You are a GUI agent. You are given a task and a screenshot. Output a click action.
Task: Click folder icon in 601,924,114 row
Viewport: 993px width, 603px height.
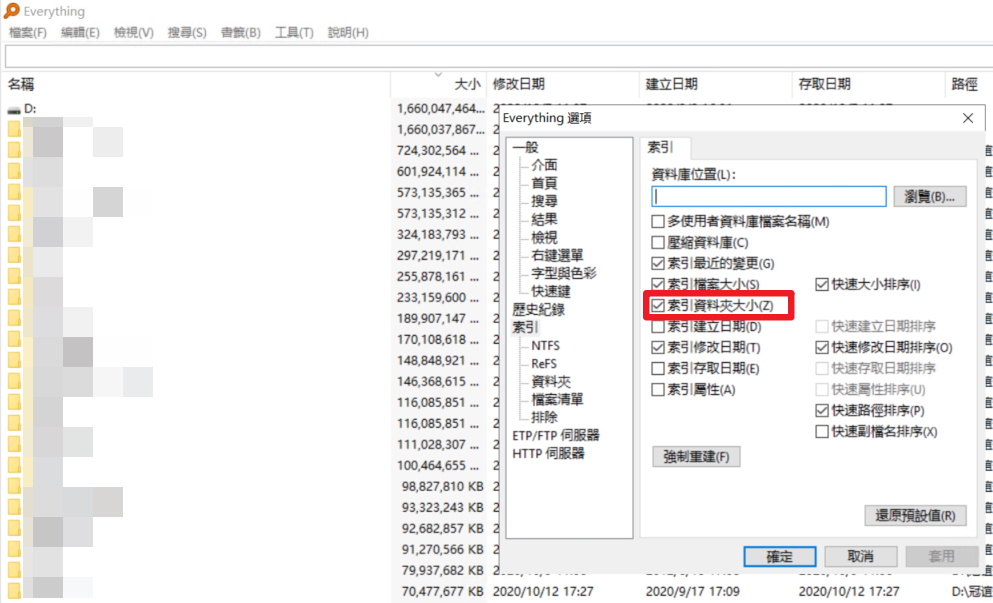pyautogui.click(x=14, y=172)
